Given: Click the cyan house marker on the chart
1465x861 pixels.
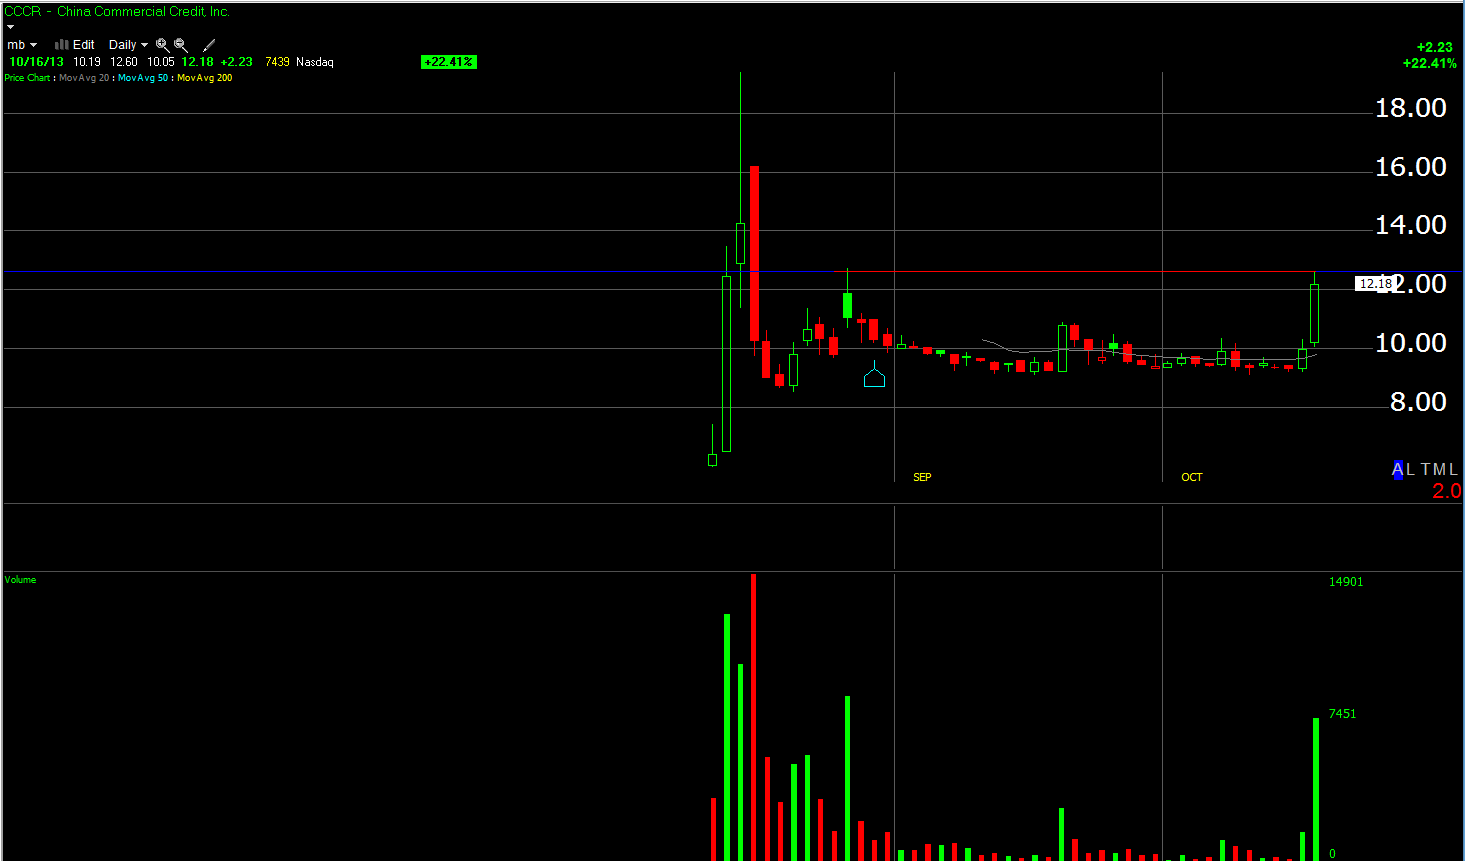Looking at the screenshot, I should 874,376.
